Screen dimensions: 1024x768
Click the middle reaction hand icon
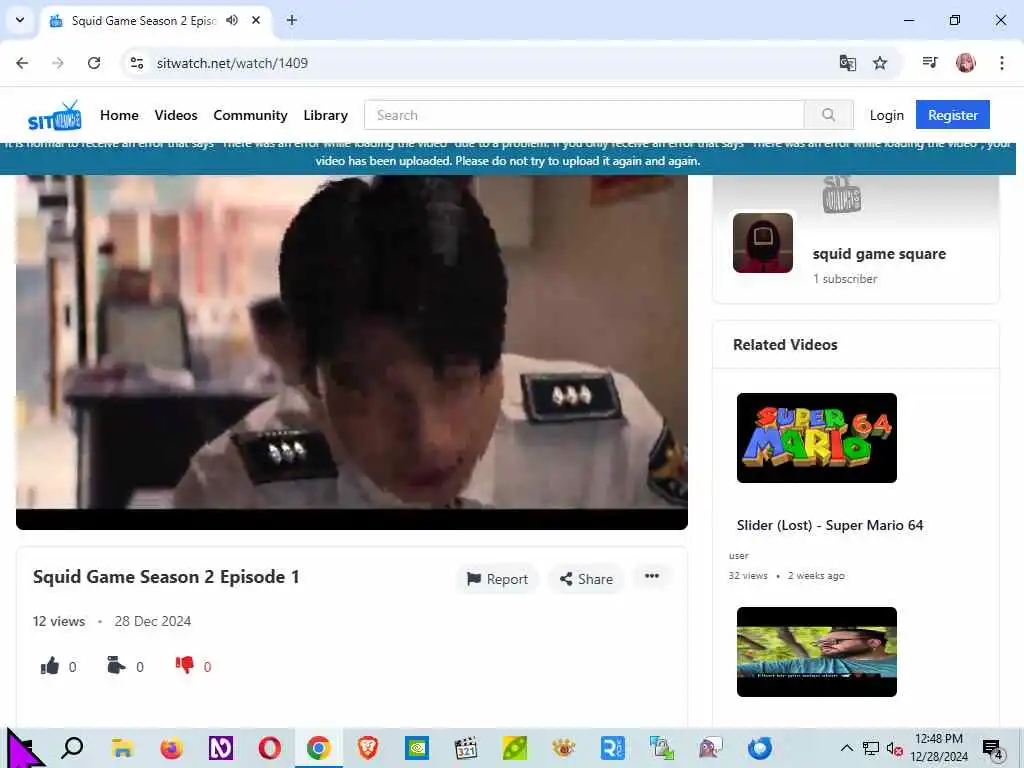pos(116,665)
